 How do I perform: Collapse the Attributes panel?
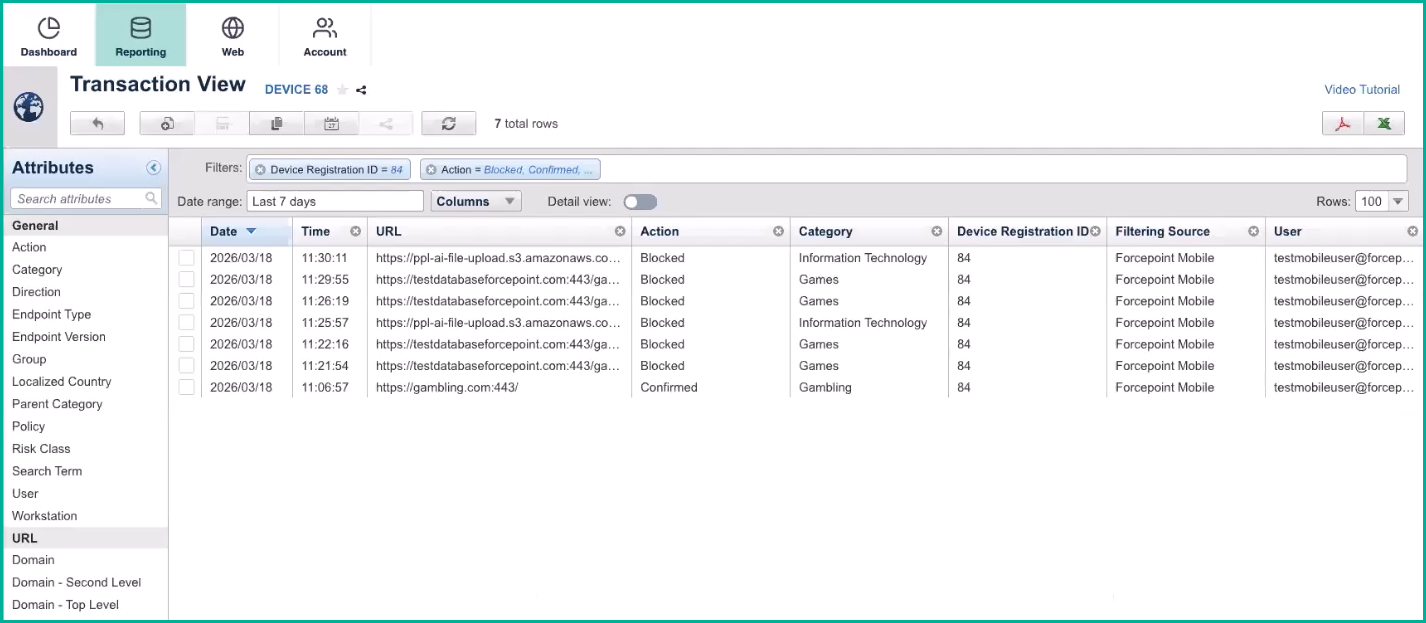tap(153, 168)
